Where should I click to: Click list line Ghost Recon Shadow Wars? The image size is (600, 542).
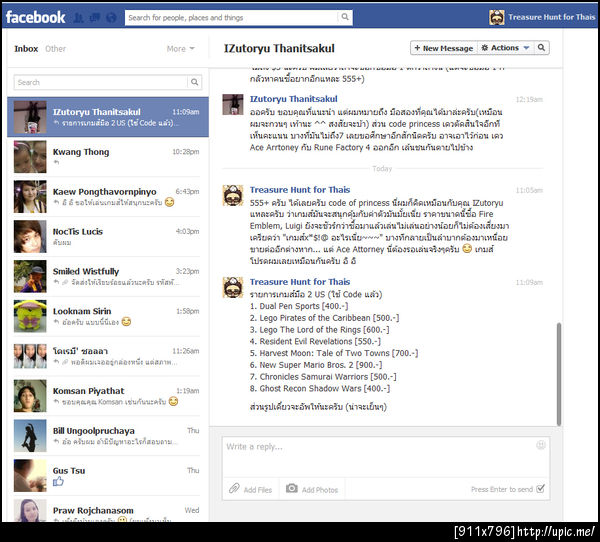(x=320, y=388)
